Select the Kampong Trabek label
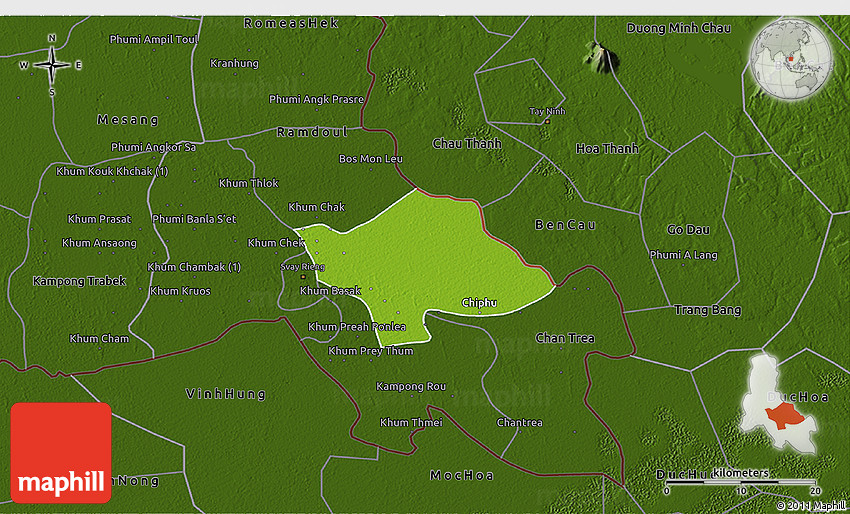This screenshot has width=850, height=514. click(79, 281)
